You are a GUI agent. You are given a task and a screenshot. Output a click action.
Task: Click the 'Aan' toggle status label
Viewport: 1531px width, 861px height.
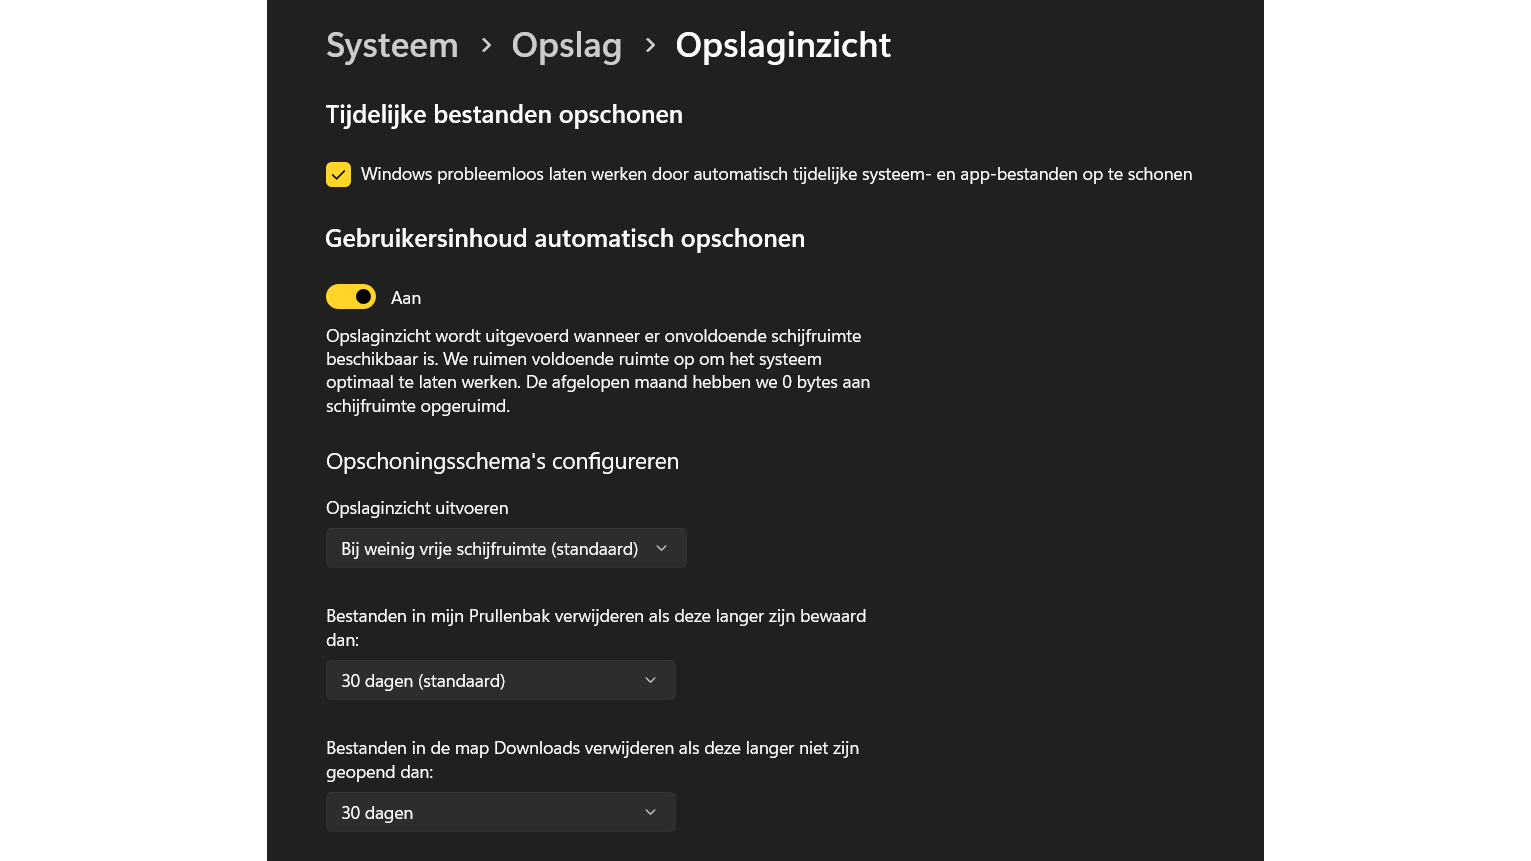[x=406, y=298]
